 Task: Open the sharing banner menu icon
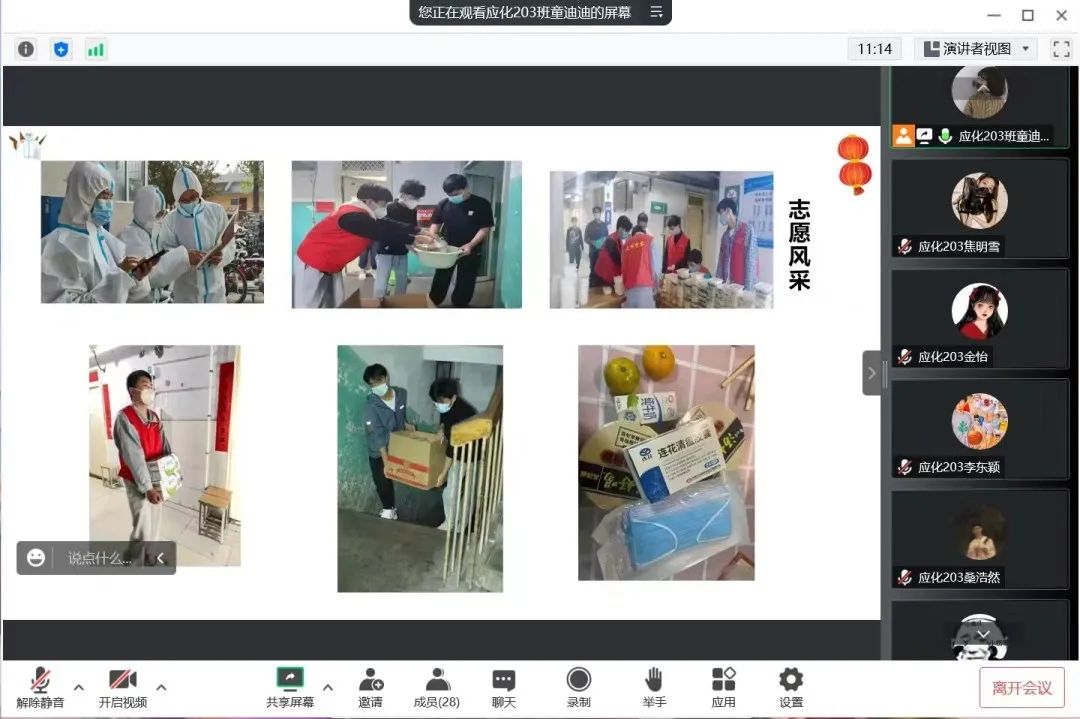point(656,12)
